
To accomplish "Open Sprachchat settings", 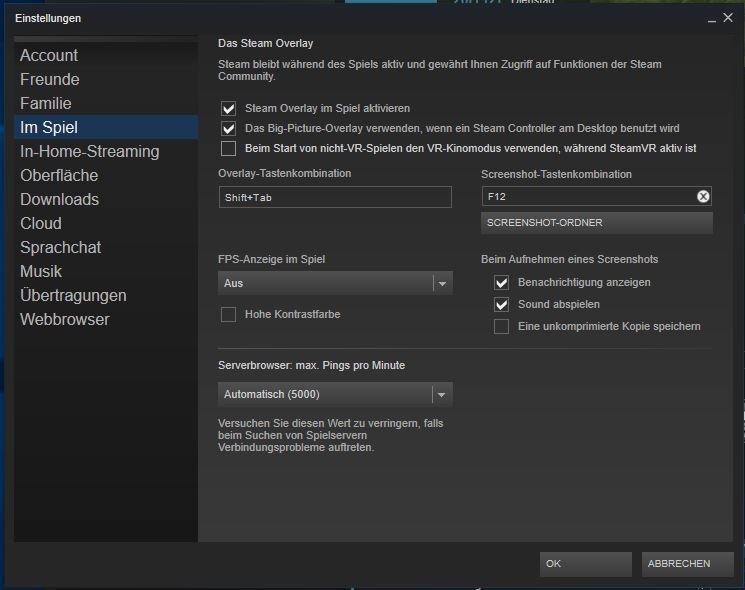I will pos(106,247).
